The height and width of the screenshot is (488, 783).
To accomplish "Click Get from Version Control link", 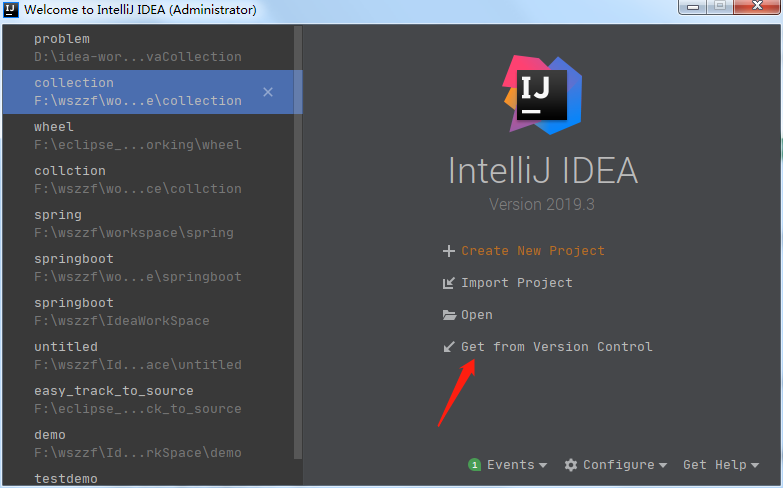I will pyautogui.click(x=556, y=347).
